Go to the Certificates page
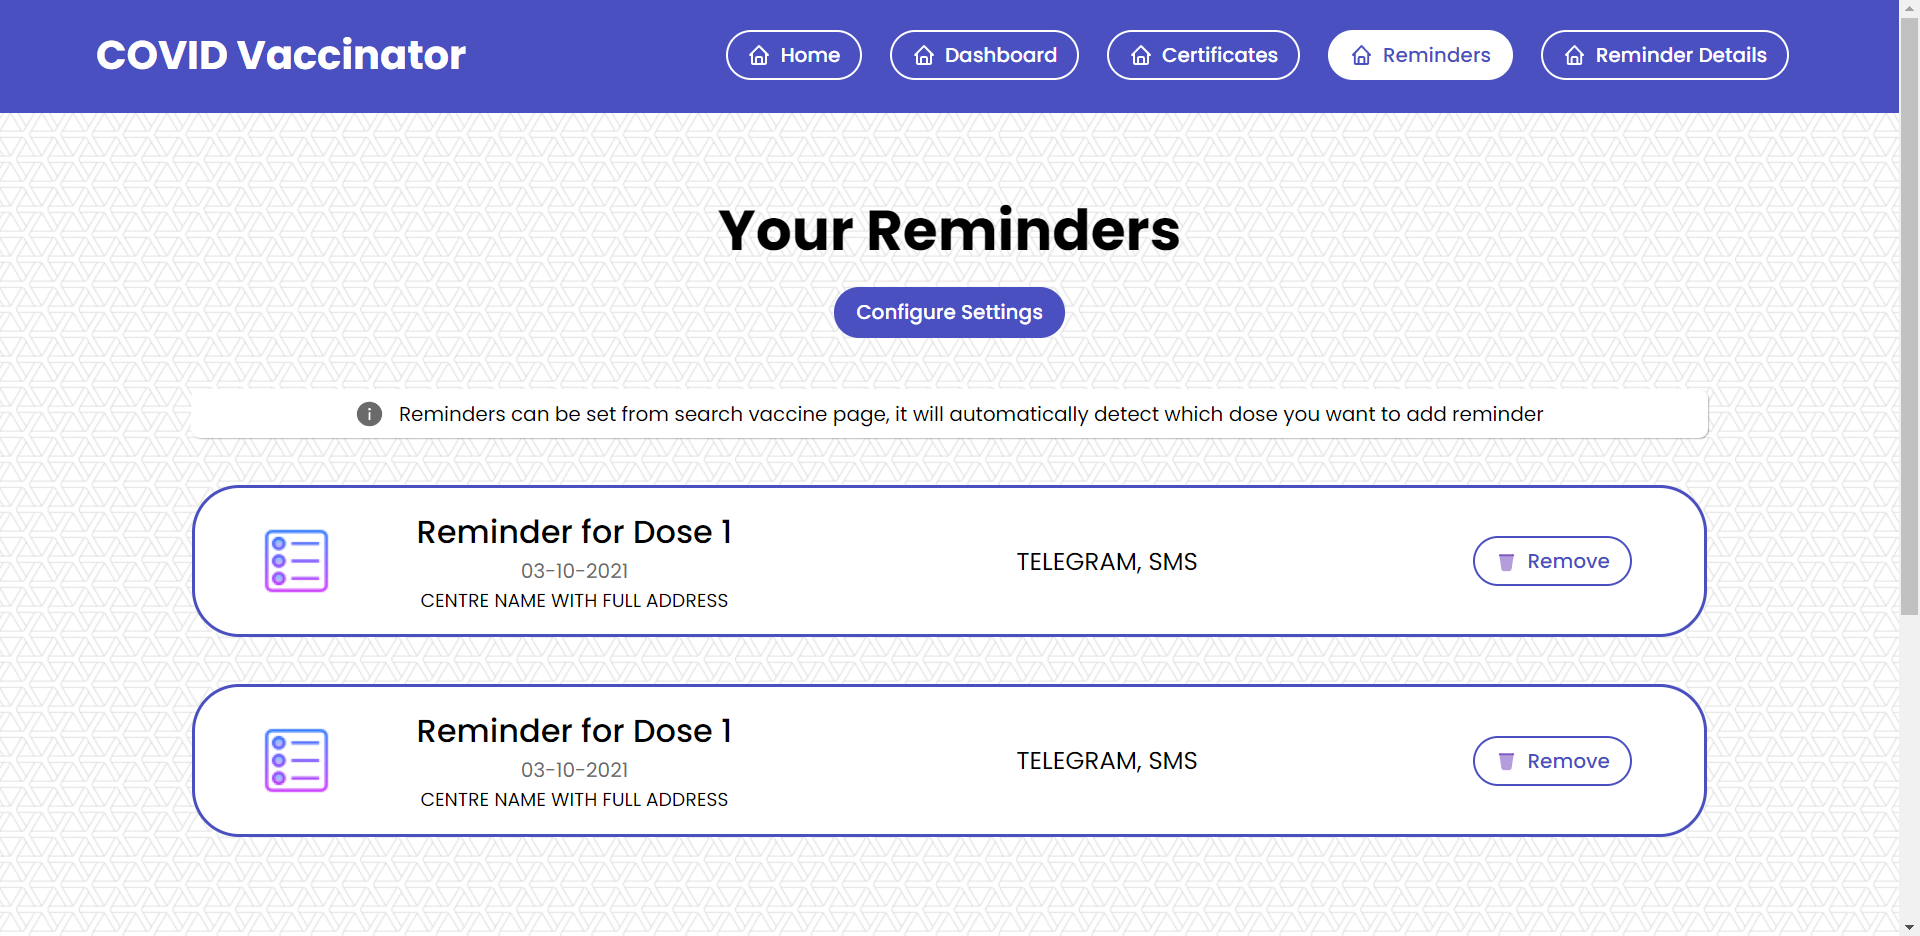 coord(1203,55)
